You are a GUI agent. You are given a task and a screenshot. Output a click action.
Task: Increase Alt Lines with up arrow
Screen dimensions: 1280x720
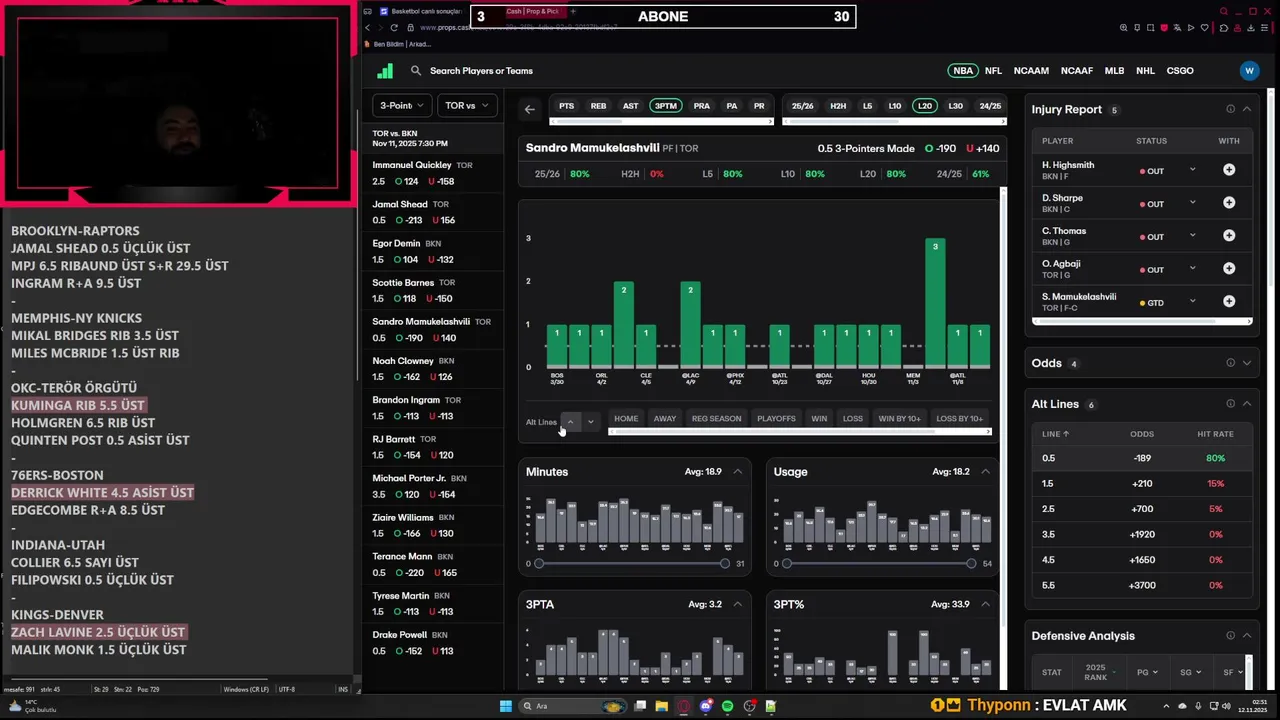pyautogui.click(x=570, y=422)
